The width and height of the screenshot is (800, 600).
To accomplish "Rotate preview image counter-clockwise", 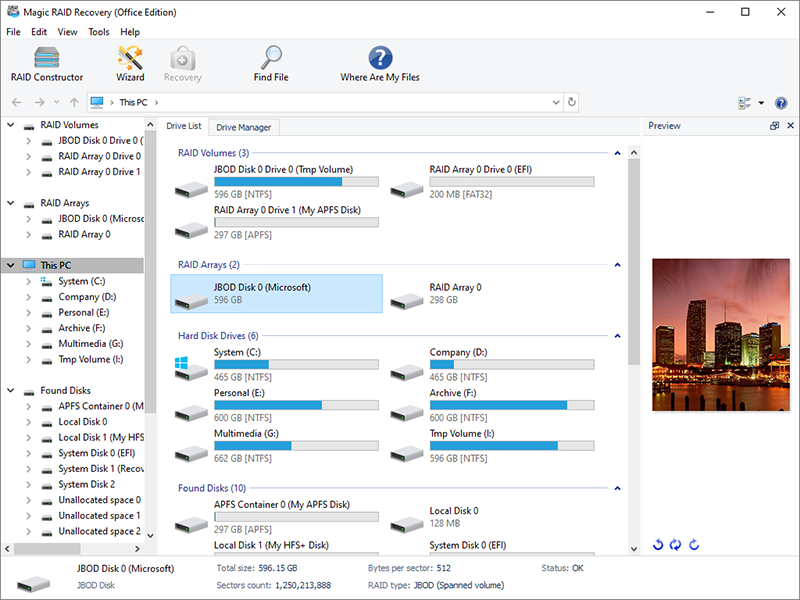I will (658, 545).
